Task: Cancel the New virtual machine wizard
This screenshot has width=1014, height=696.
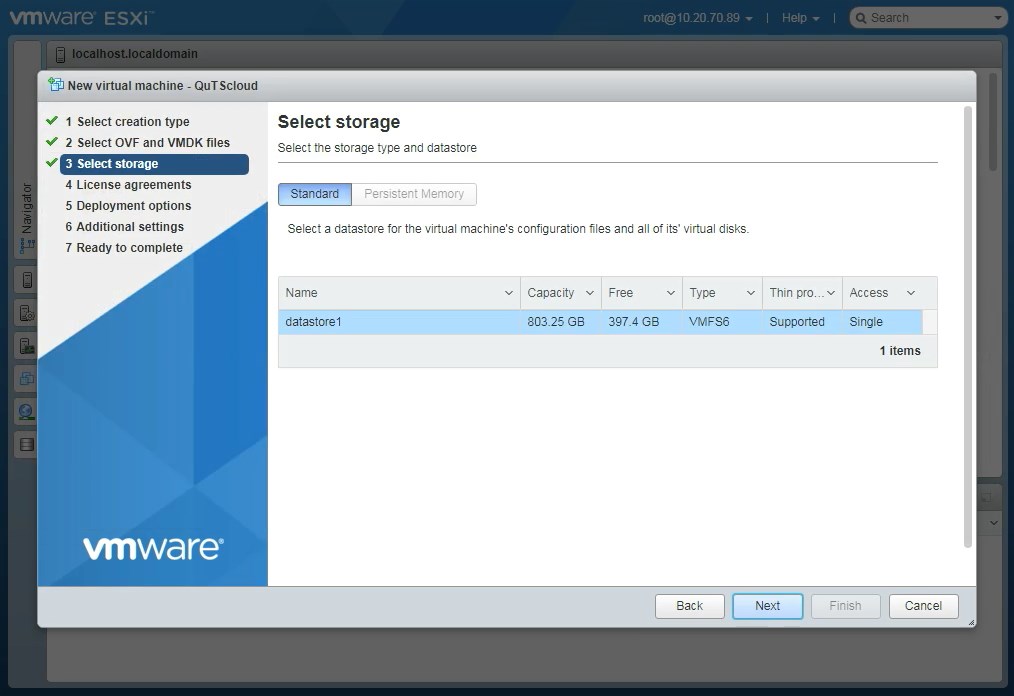Action: [923, 606]
